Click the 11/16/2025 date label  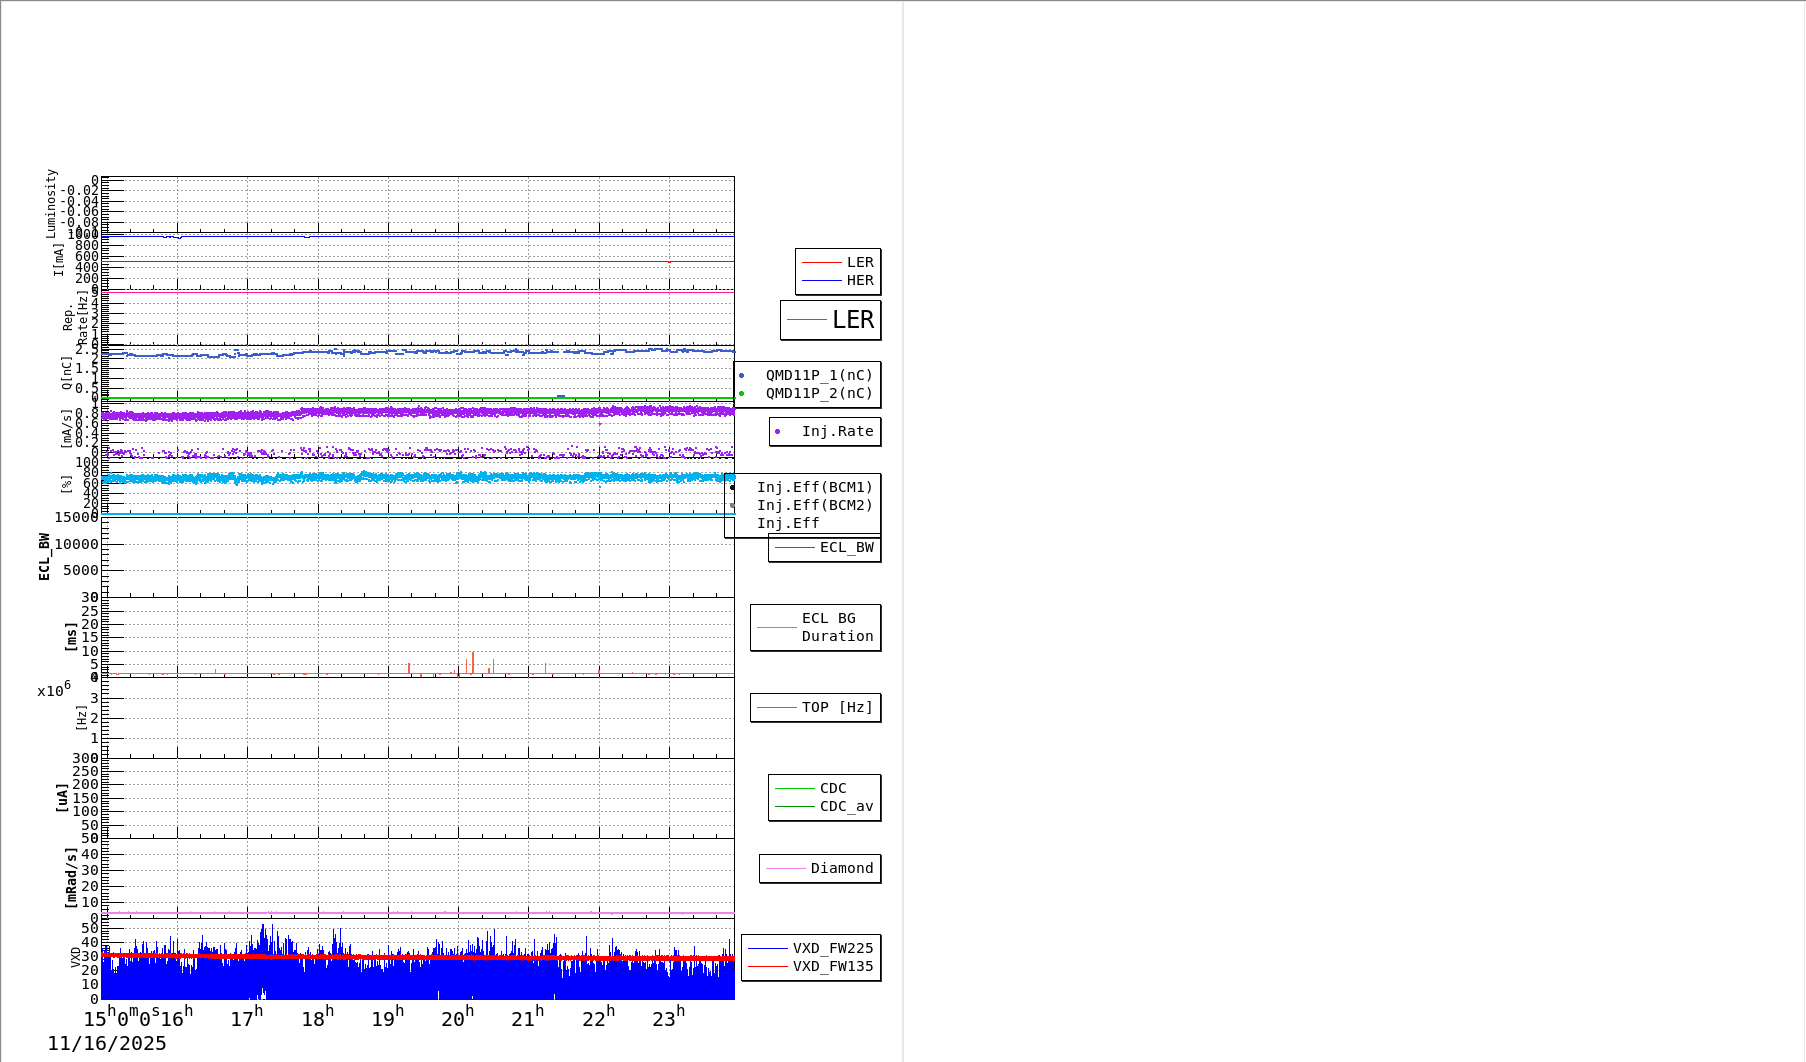107,1044
